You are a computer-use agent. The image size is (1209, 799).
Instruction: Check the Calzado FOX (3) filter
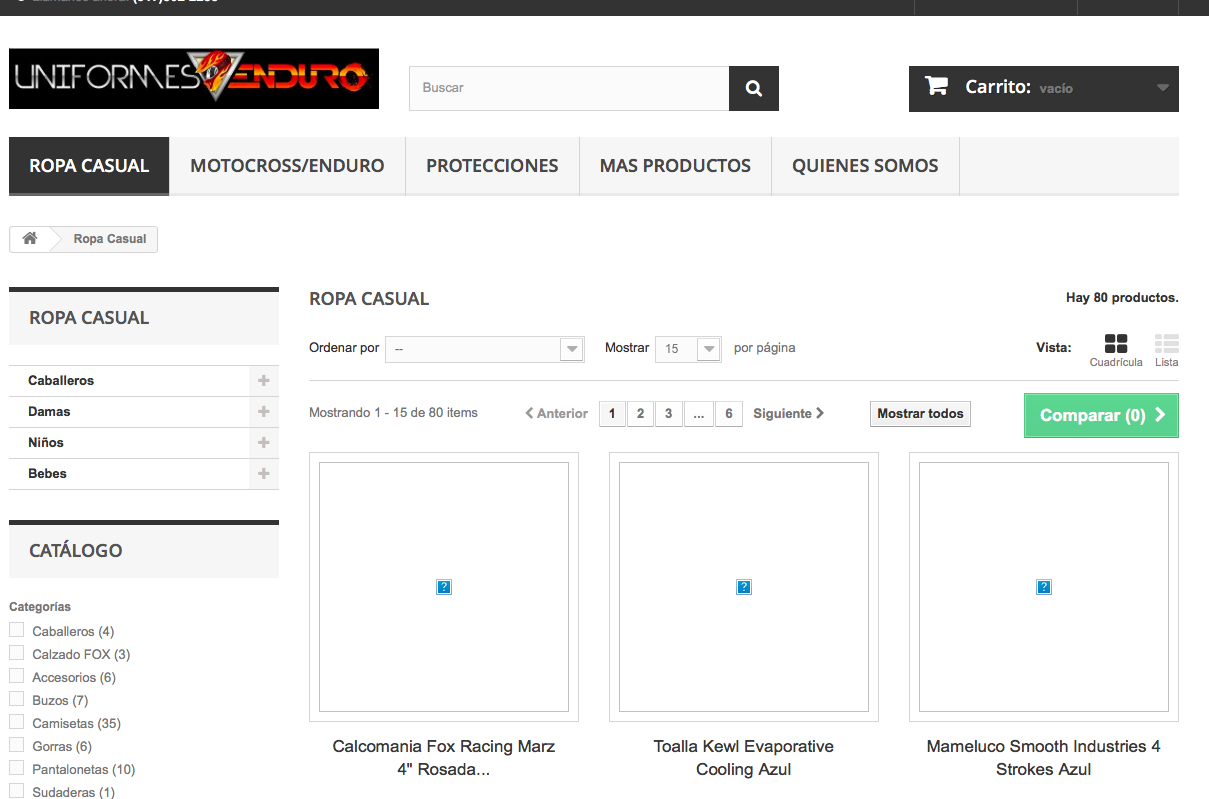point(16,653)
